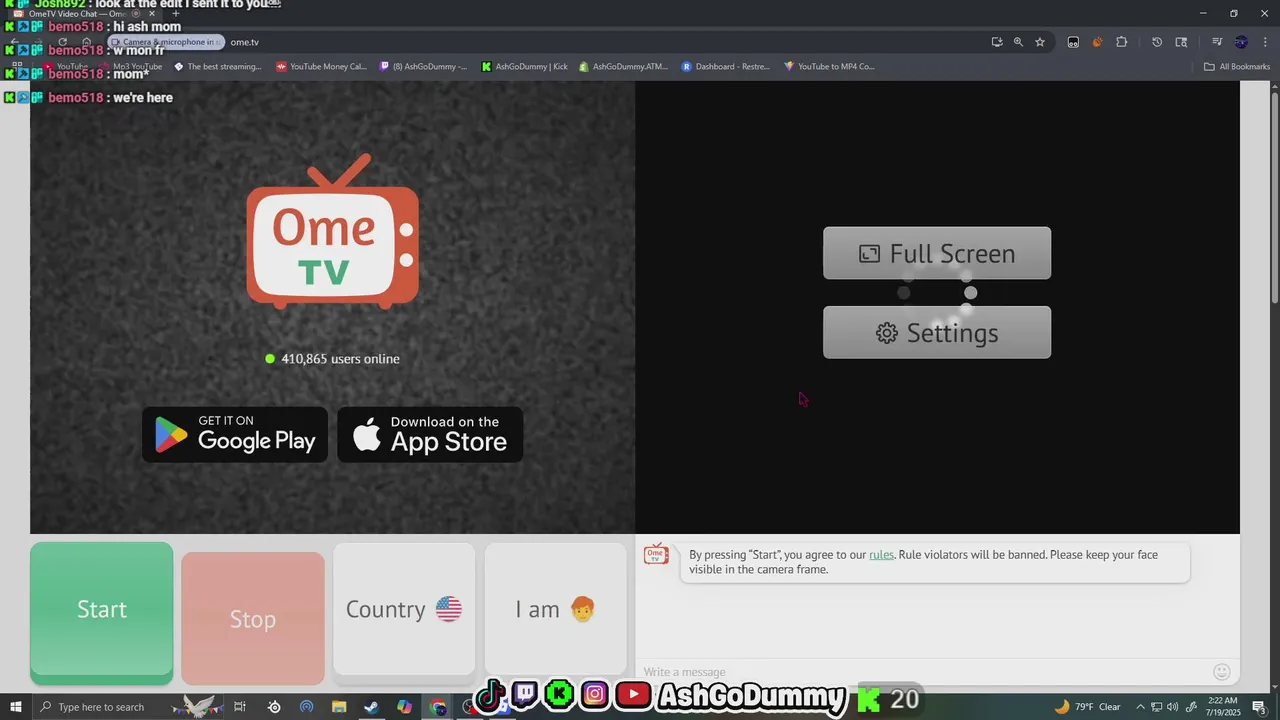Click the volume speaker tray icon
1280x720 pixels.
(1172, 707)
